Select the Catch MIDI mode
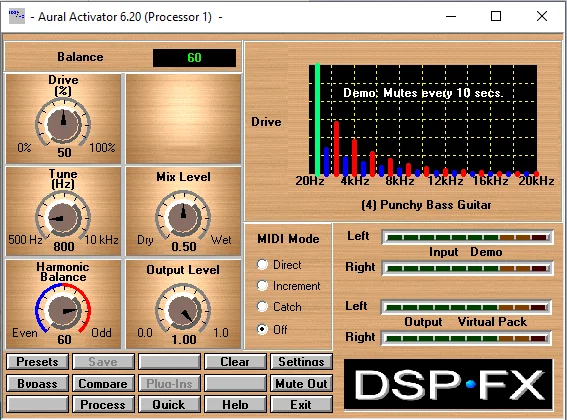The image size is (567, 420). 263,306
